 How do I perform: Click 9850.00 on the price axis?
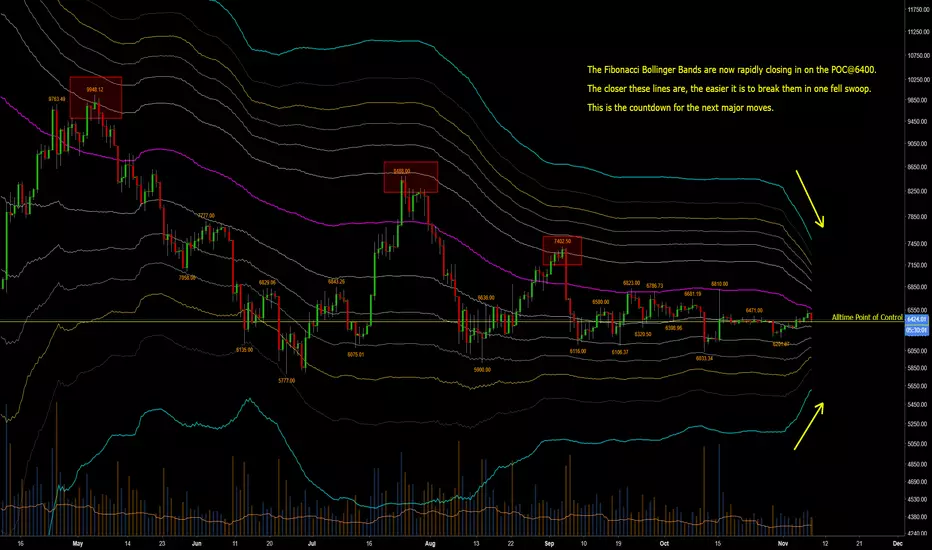(918, 100)
